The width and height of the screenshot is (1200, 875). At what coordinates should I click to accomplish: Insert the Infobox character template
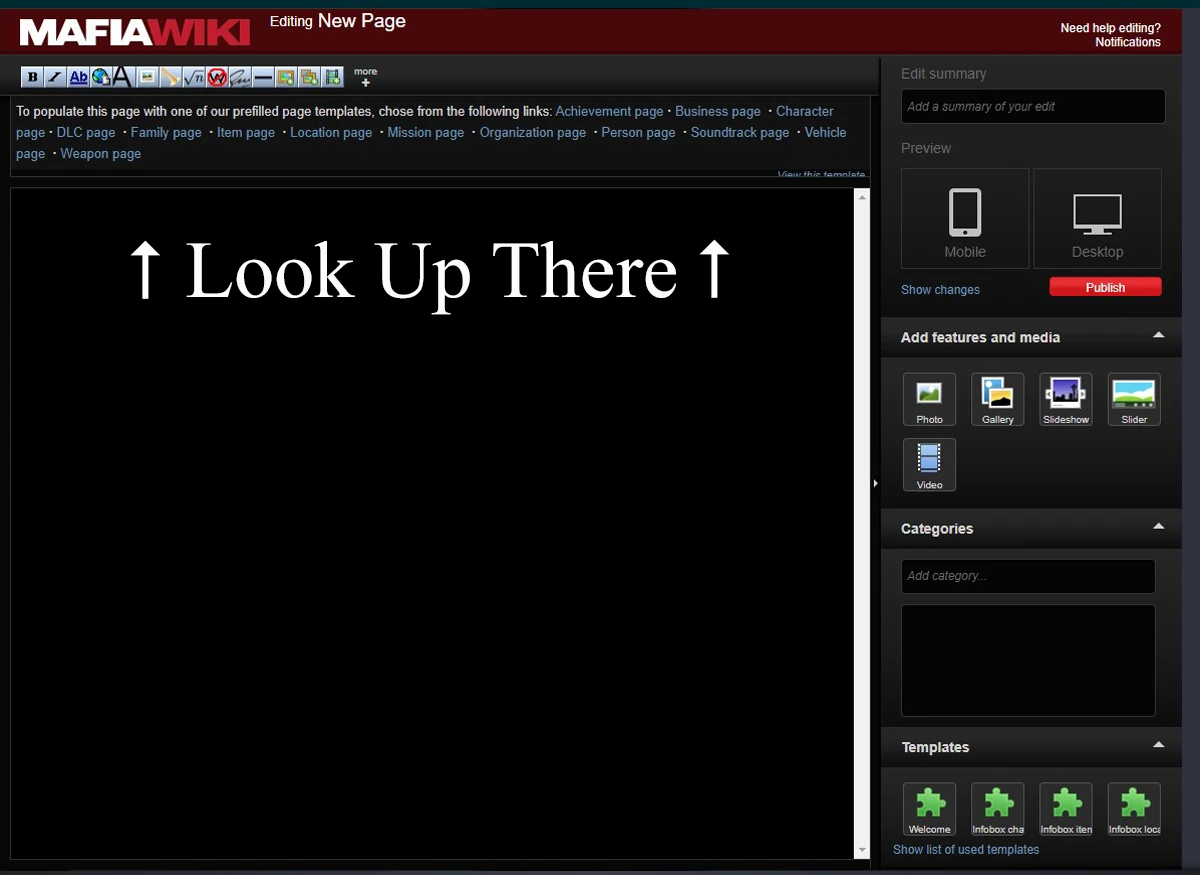point(998,809)
